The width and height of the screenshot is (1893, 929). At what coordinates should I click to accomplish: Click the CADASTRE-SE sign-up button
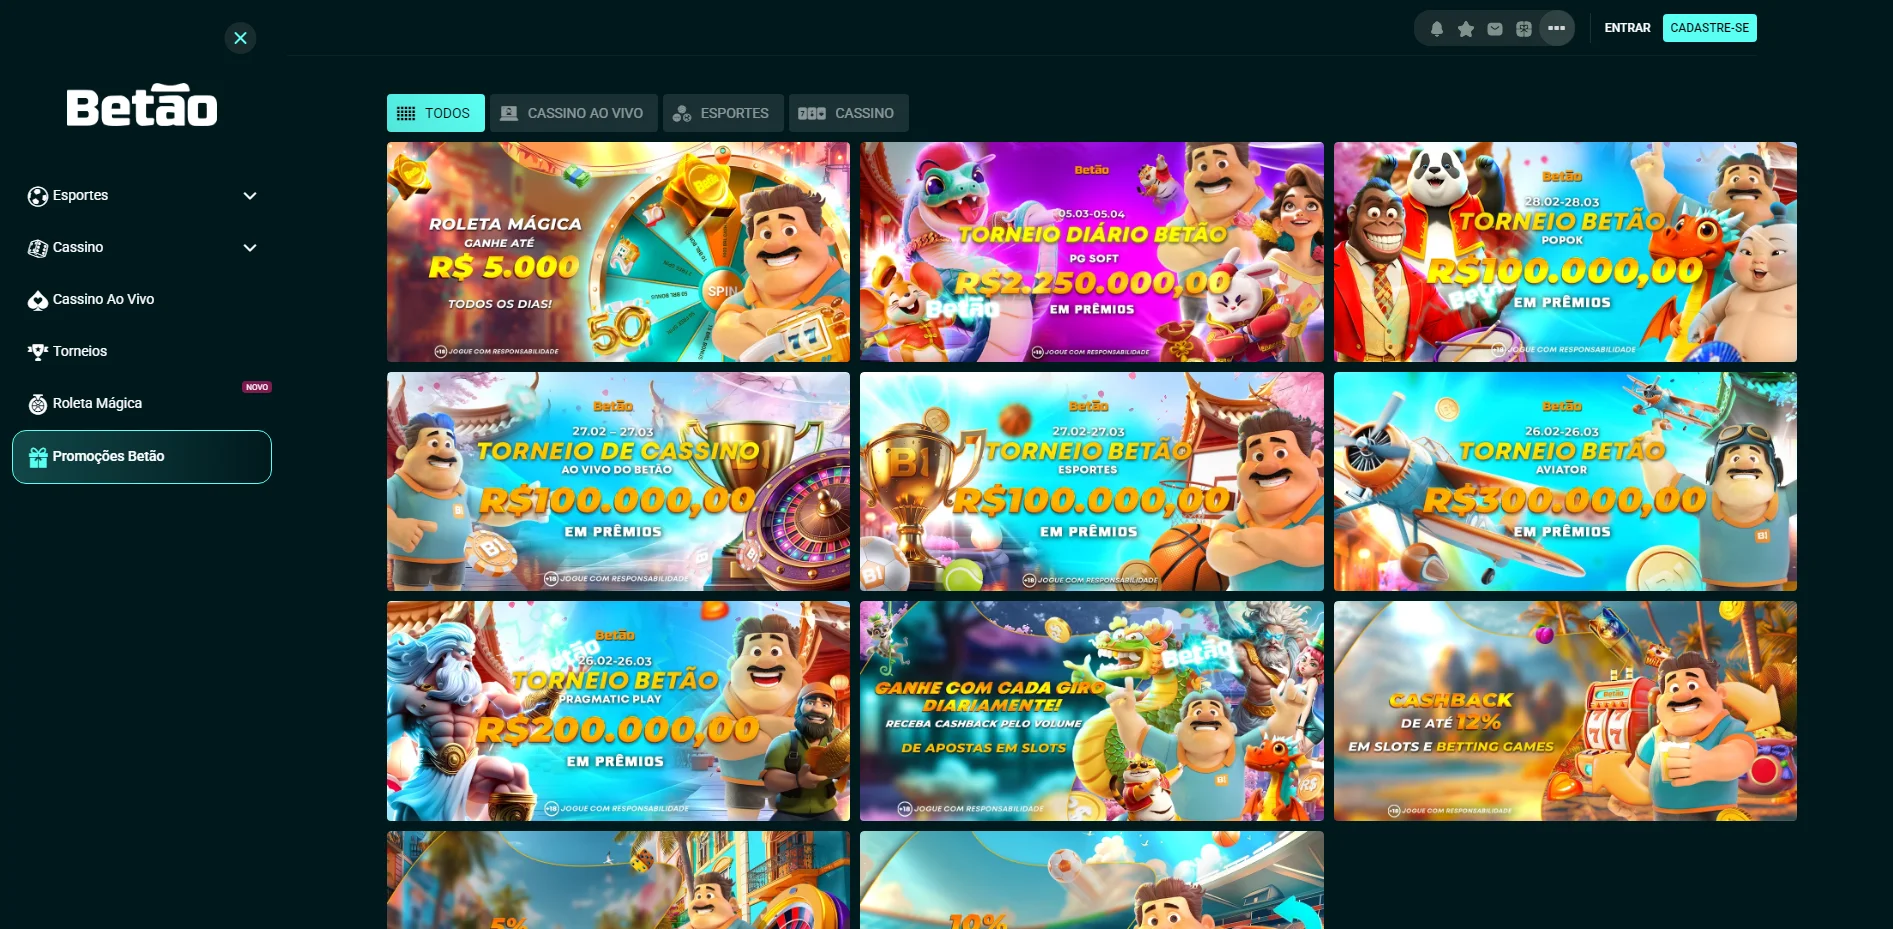point(1709,28)
